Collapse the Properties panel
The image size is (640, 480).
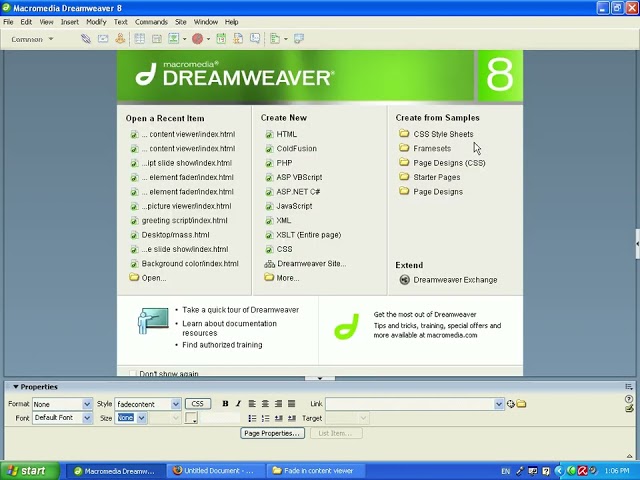coord(15,387)
